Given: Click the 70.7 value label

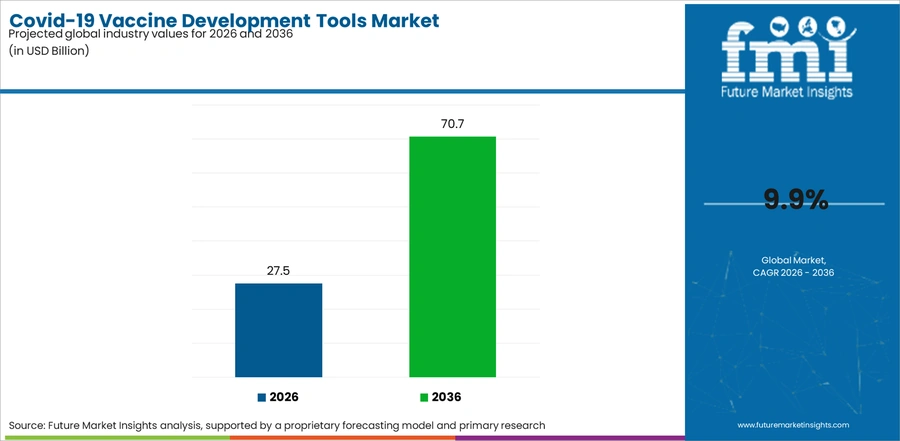Looking at the screenshot, I should [x=452, y=124].
